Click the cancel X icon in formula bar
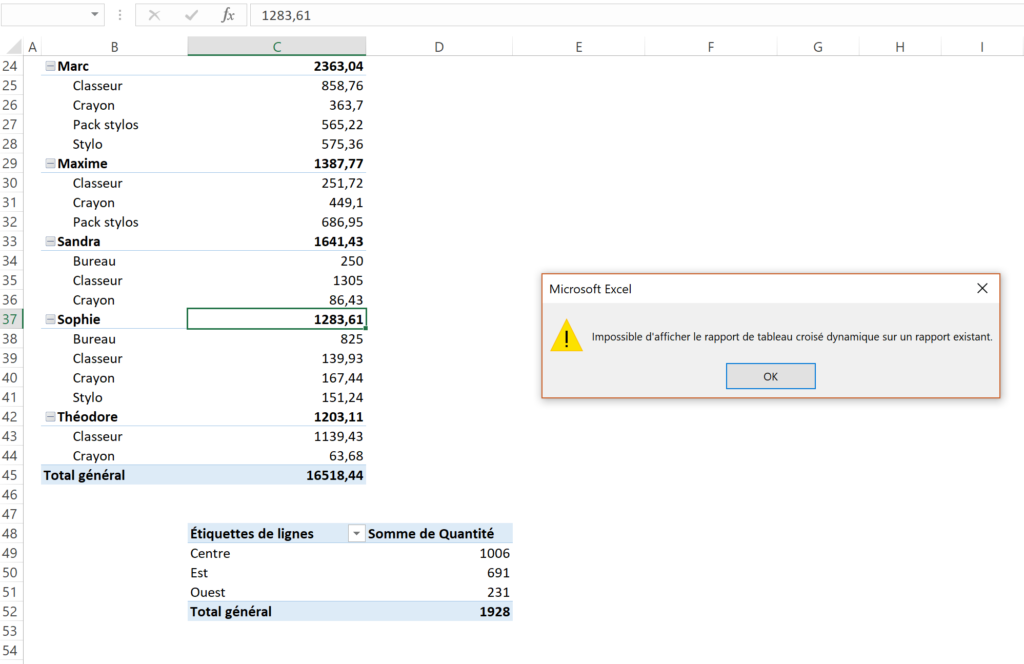The image size is (1024, 664). click(x=154, y=15)
